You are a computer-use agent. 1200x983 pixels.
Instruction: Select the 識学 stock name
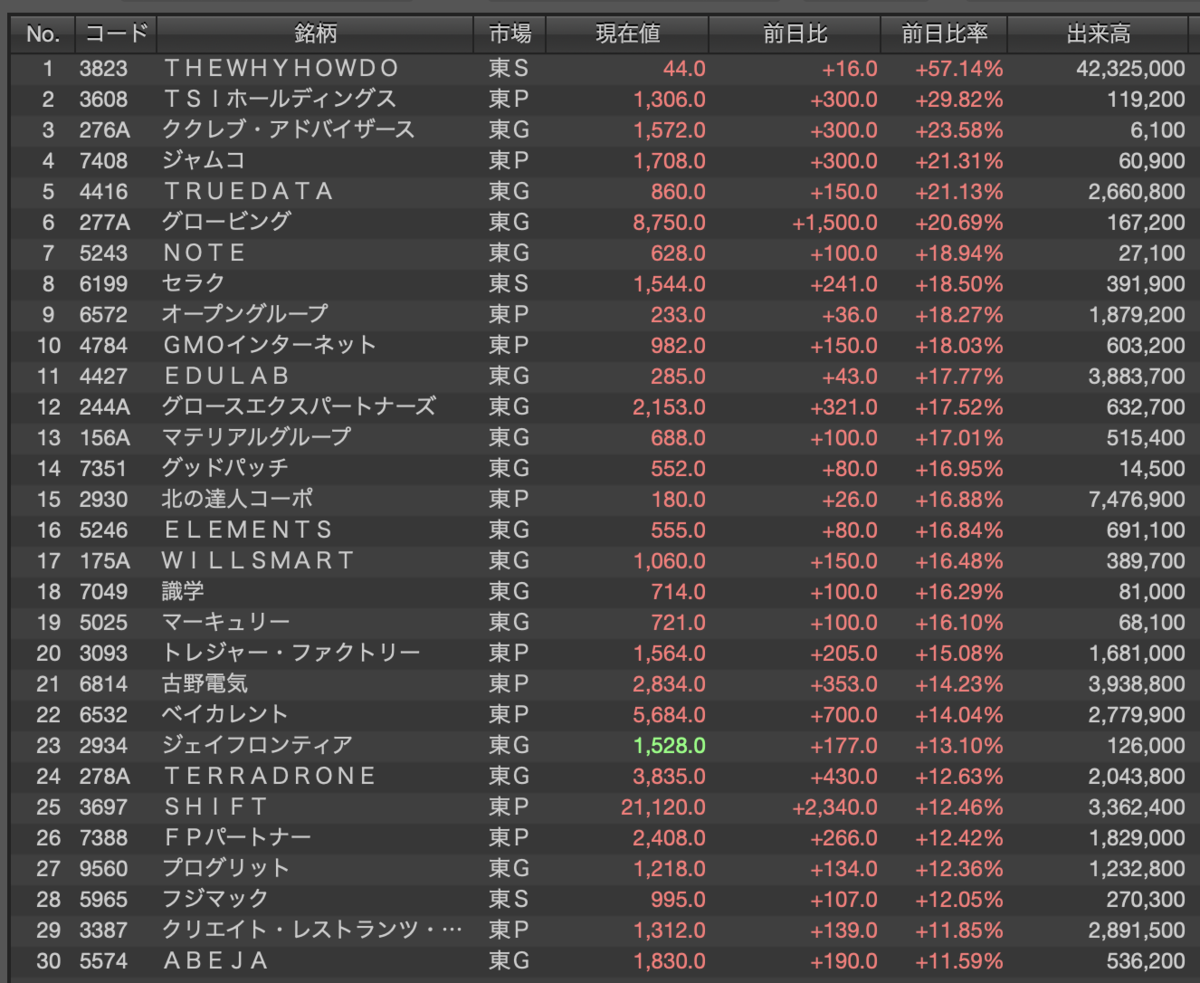click(x=183, y=591)
